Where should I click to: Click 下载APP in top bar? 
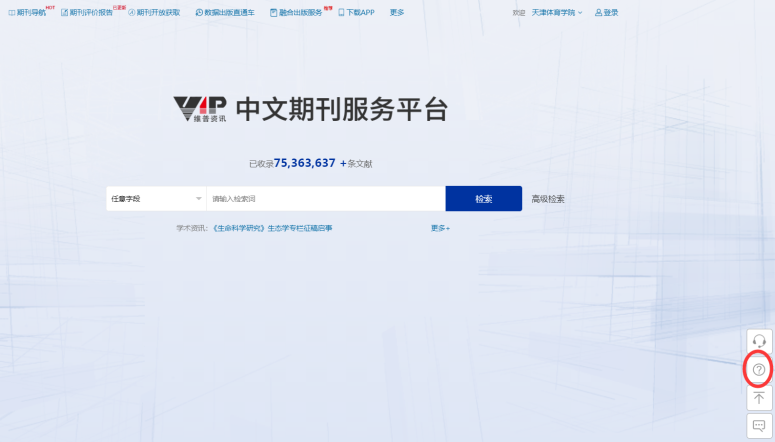(356, 12)
